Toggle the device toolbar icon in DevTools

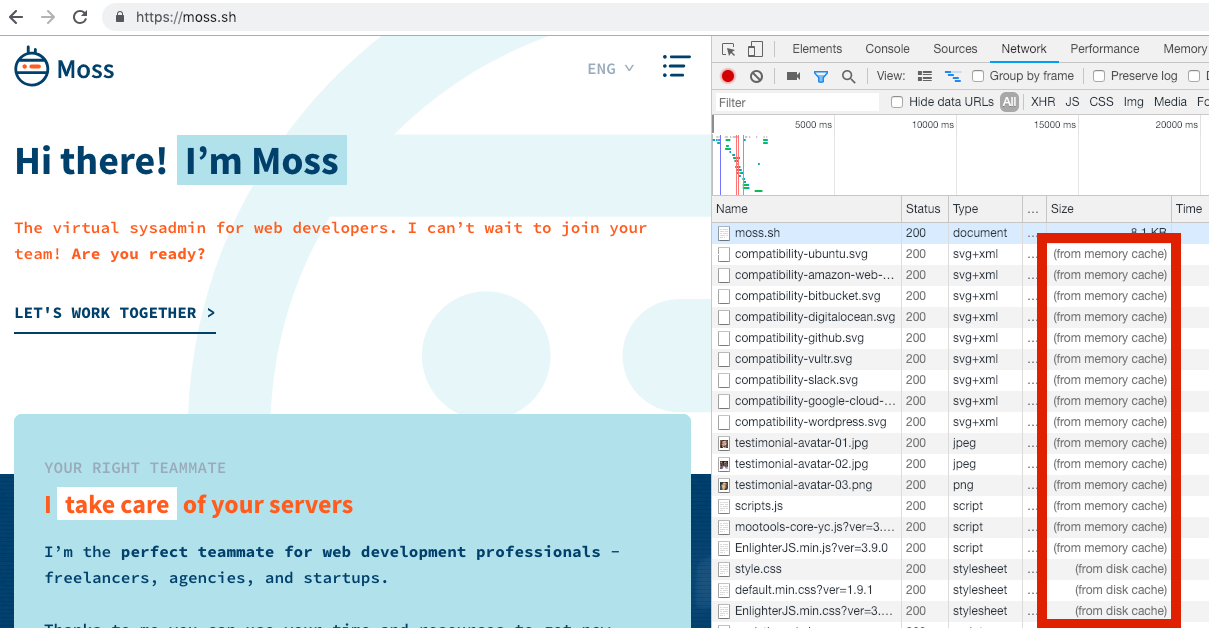[x=755, y=49]
